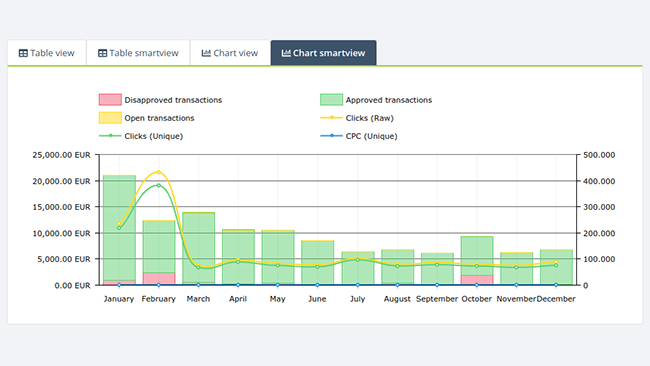Toggle Disapproved transactions series via legend label

point(173,100)
